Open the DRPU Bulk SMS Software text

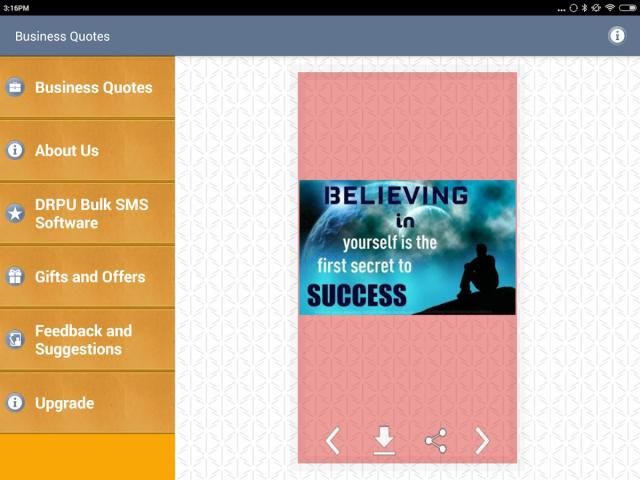[x=91, y=213]
